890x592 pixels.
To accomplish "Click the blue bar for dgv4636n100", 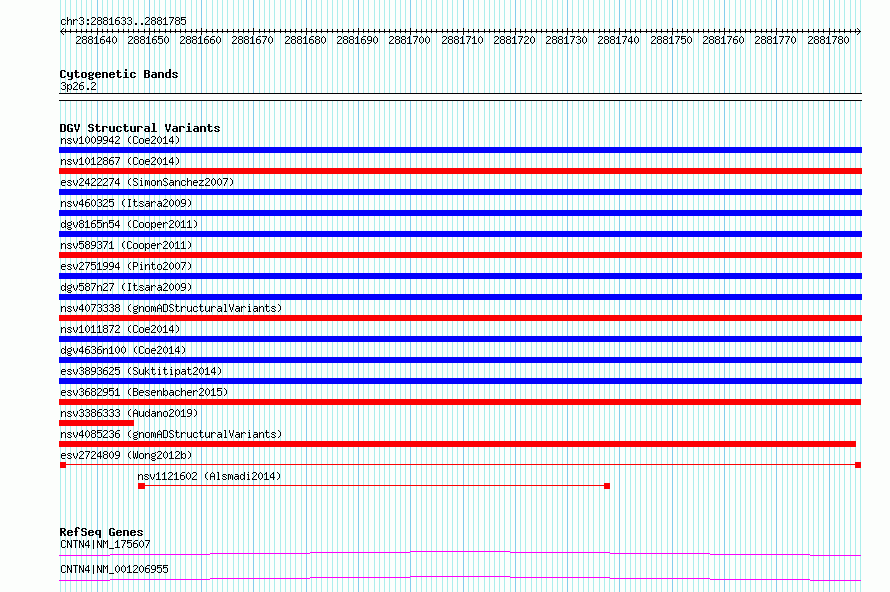I will (x=460, y=360).
